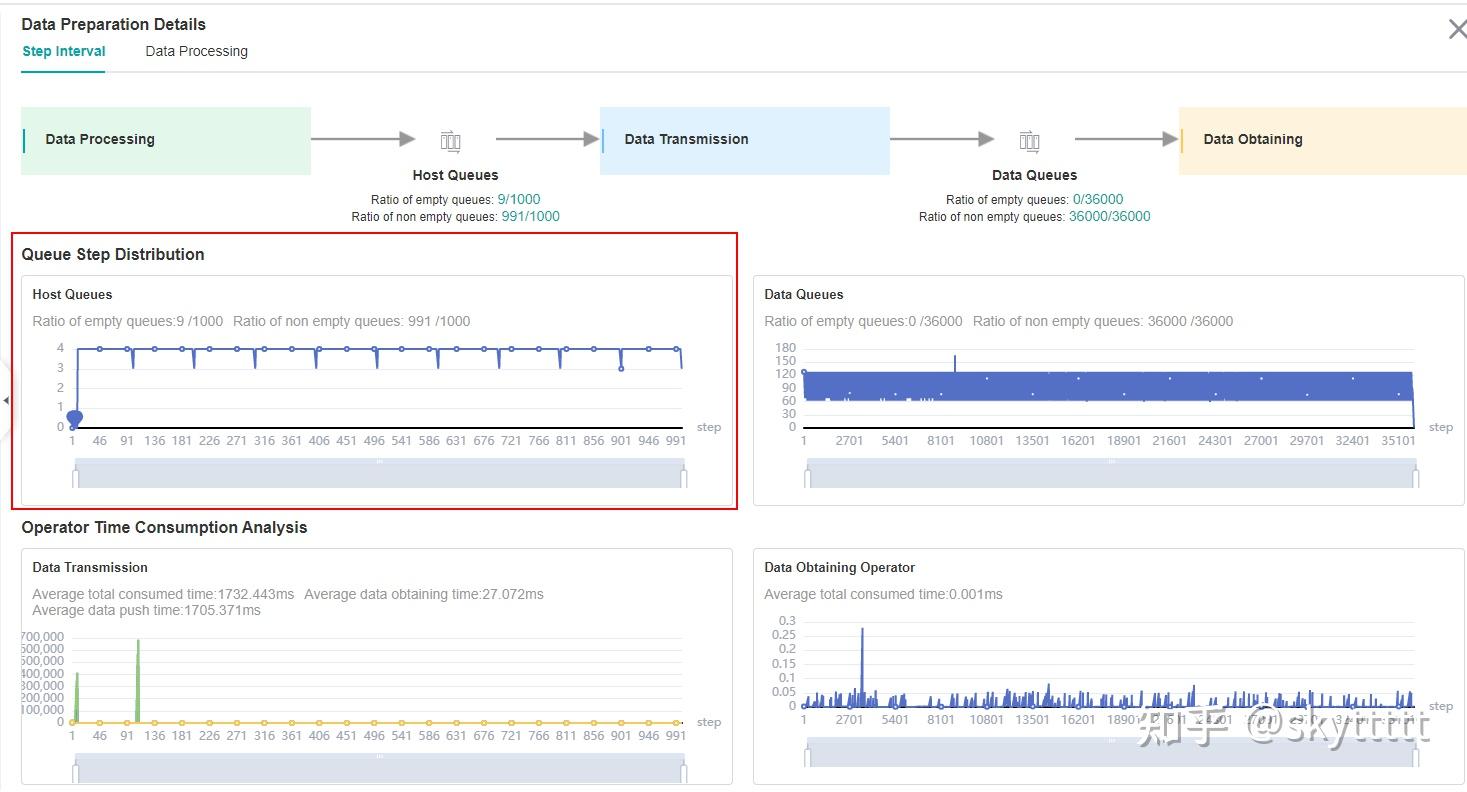
Task: Click the Data Queues zoom slider right handle
Action: point(1416,478)
